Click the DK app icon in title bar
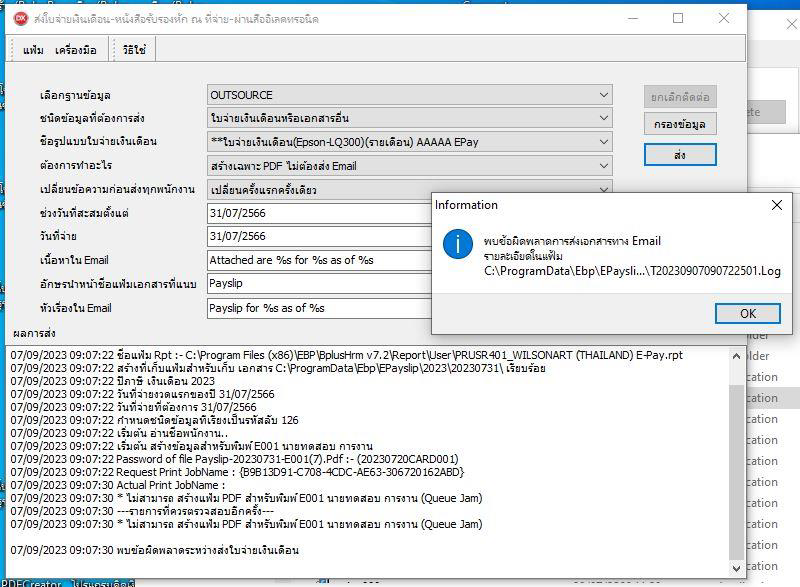 pyautogui.click(x=20, y=18)
